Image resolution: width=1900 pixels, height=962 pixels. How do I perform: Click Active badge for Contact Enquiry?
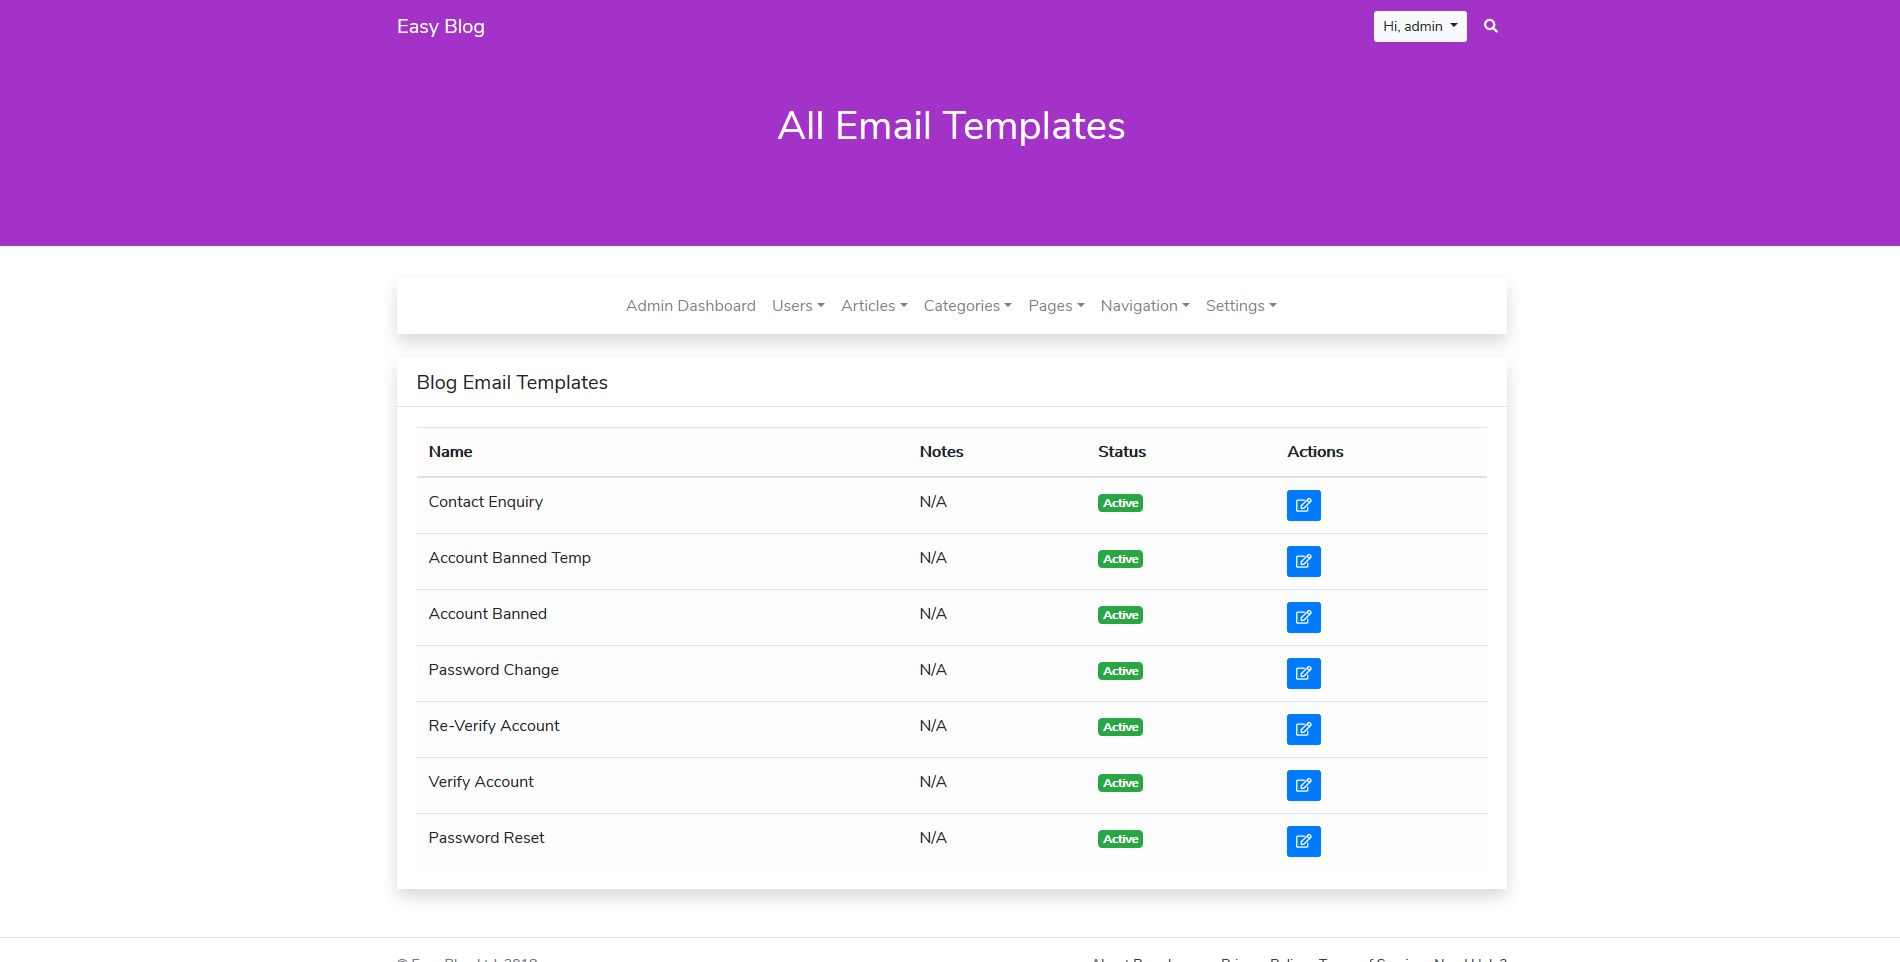coord(1120,503)
